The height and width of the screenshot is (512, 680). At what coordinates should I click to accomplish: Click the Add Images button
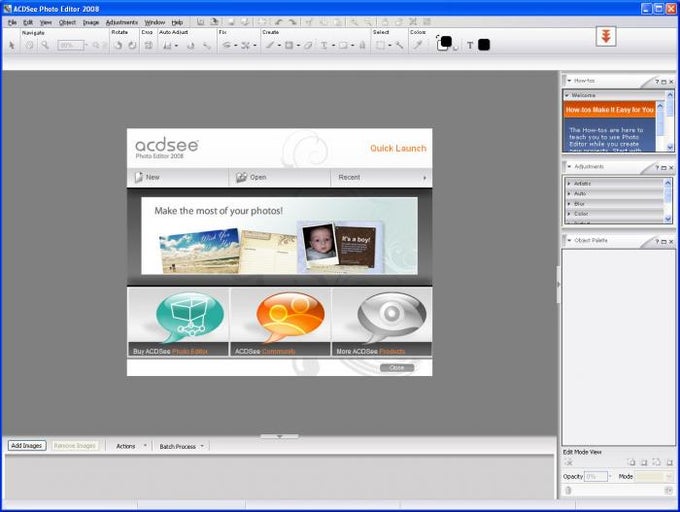coord(26,446)
